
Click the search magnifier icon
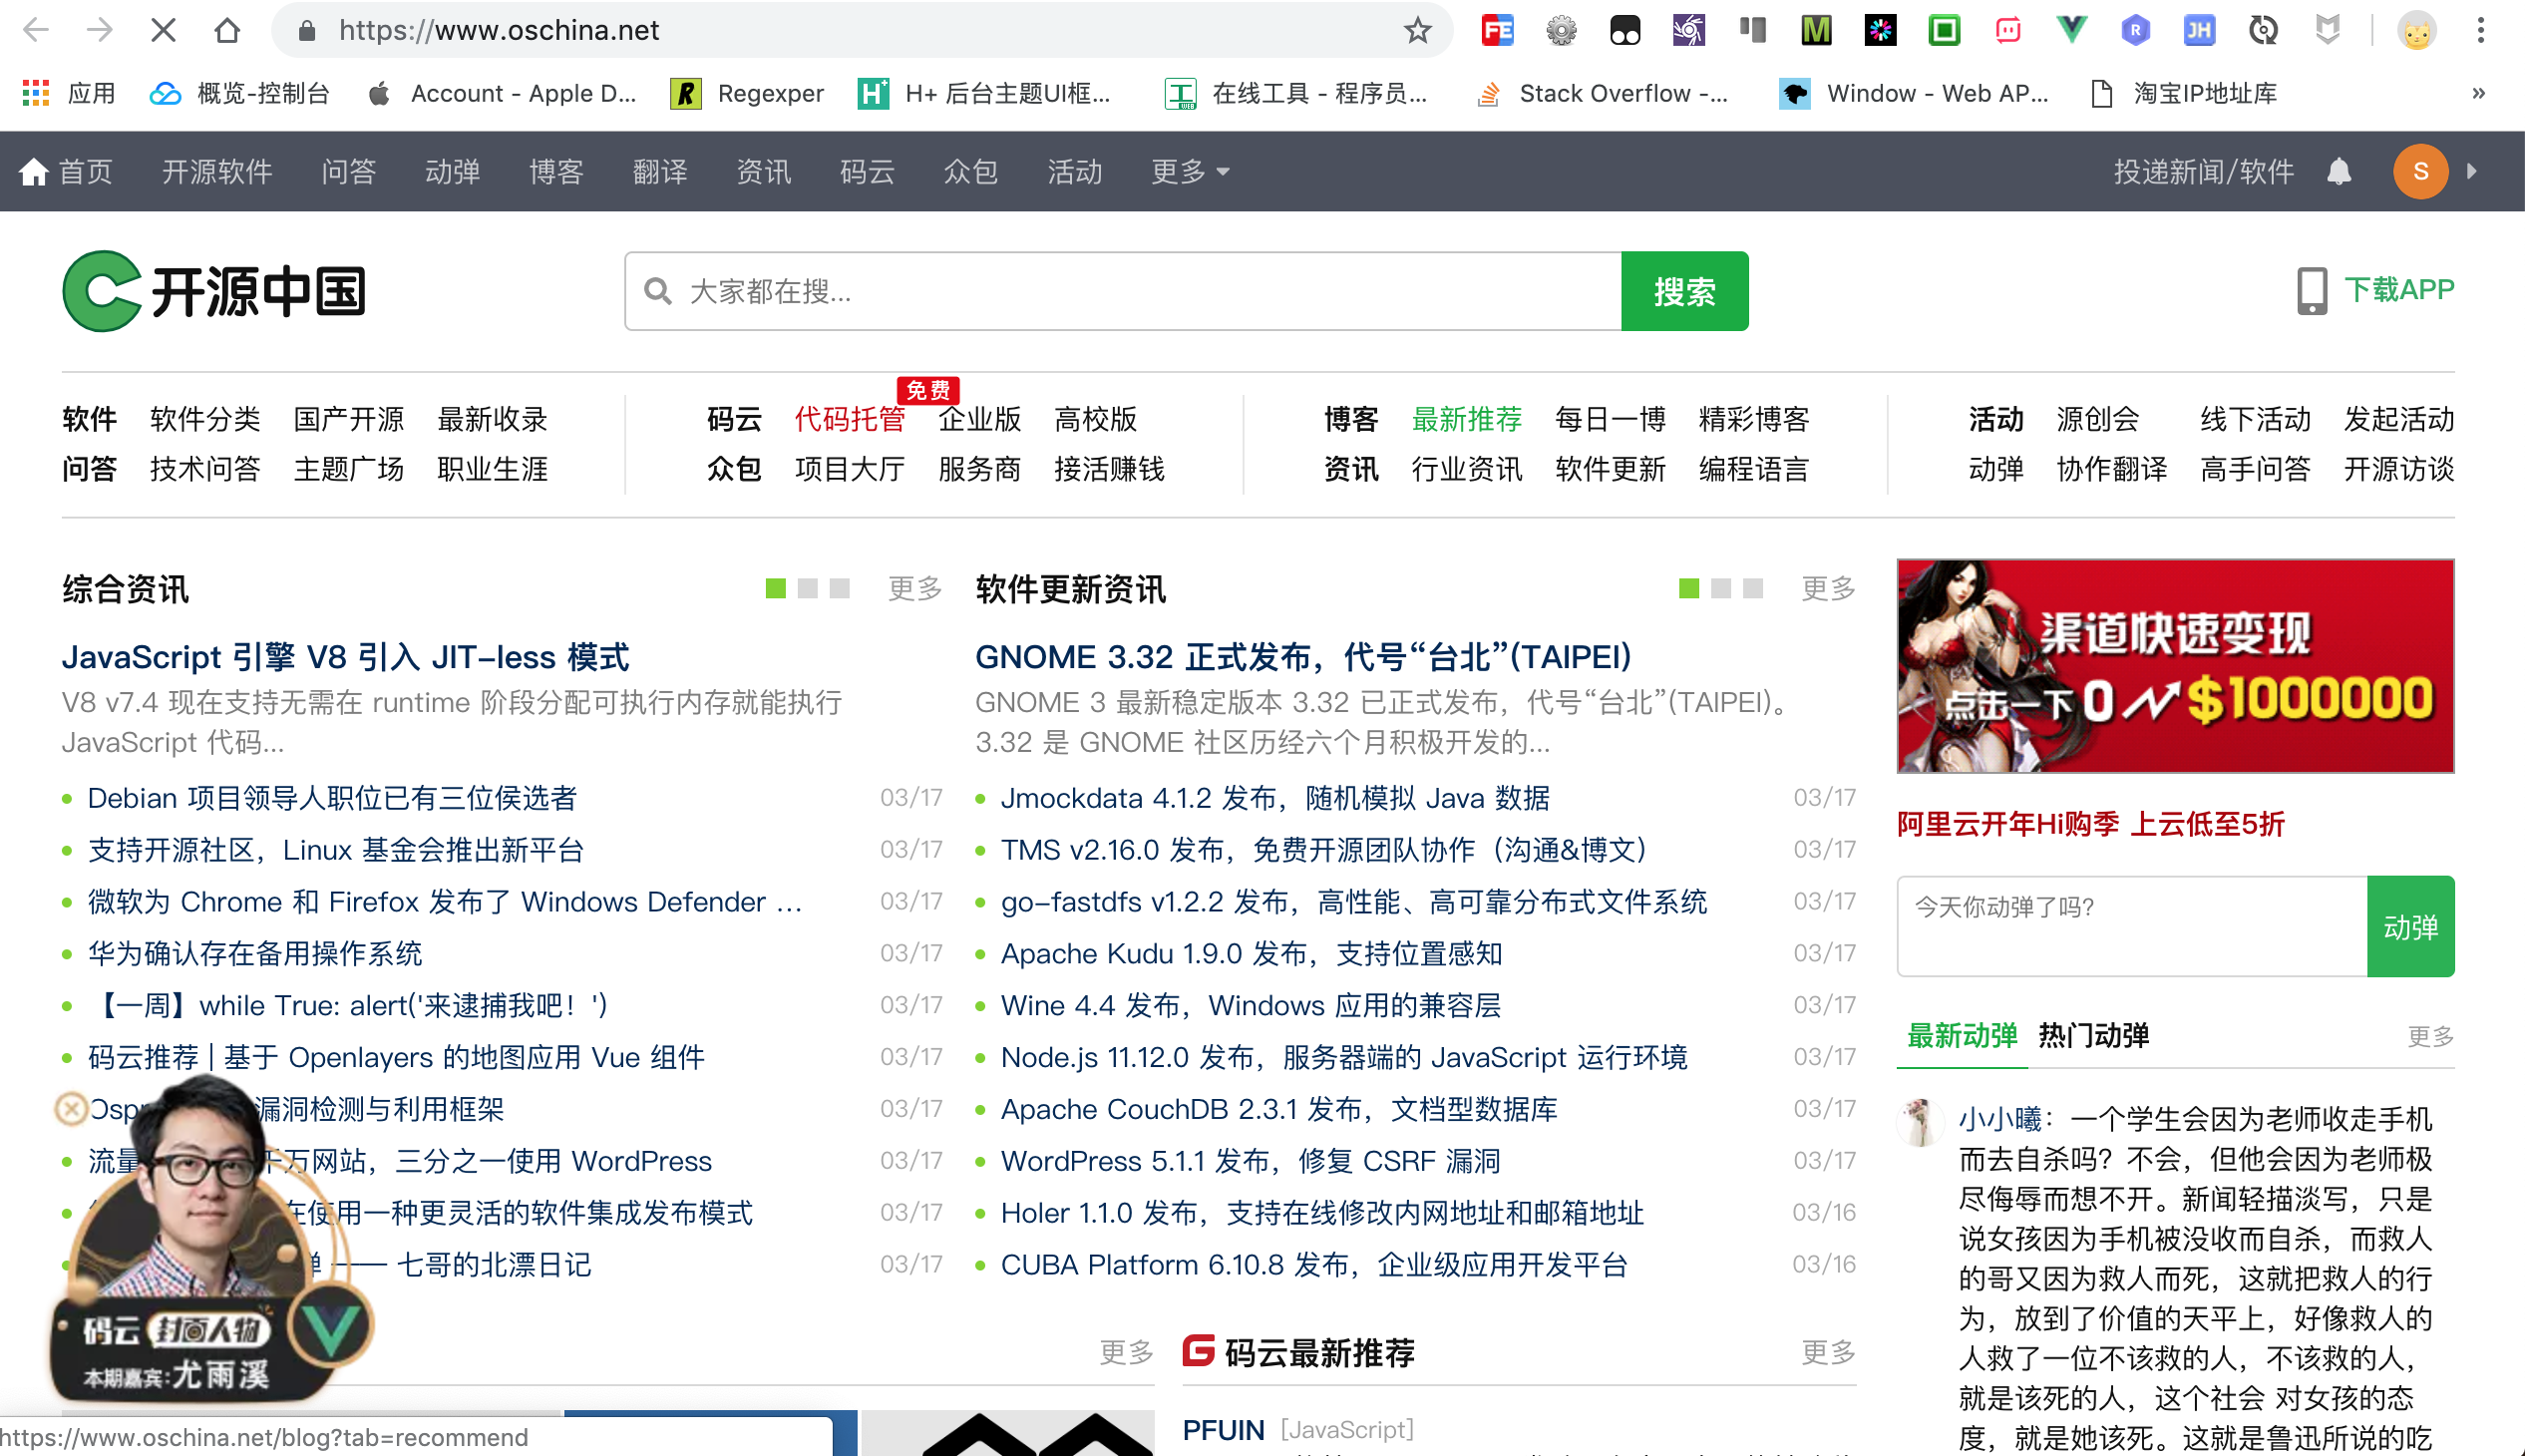(657, 291)
